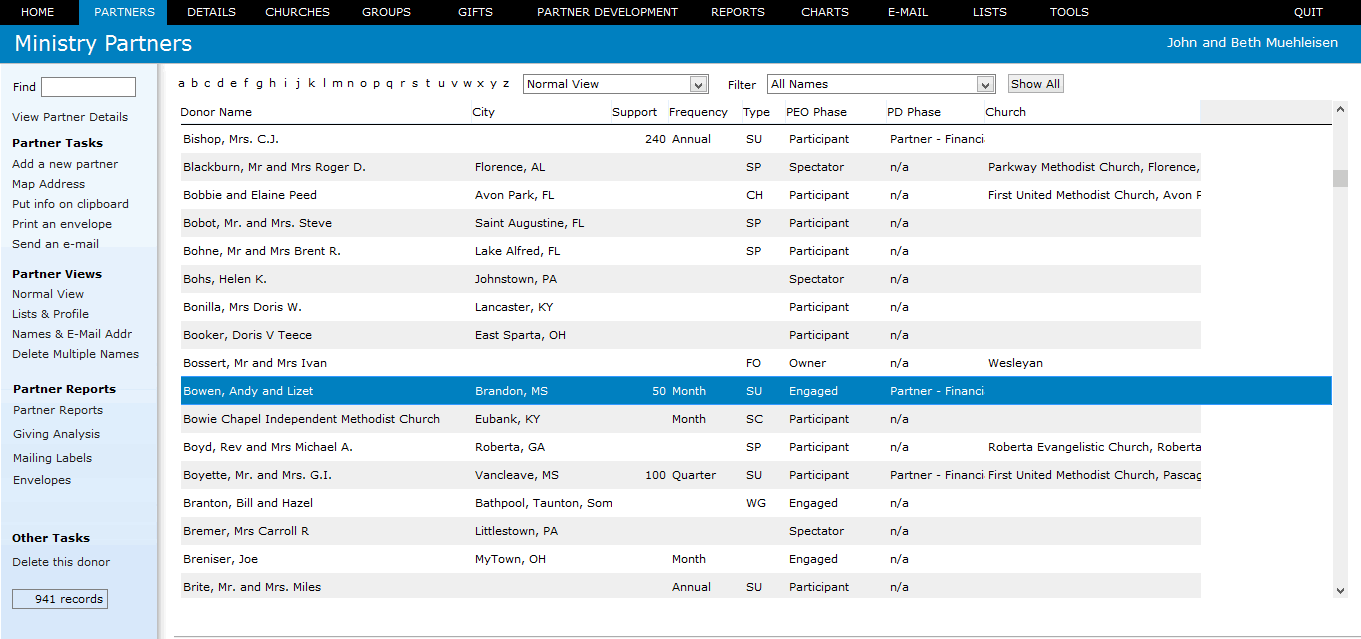Image resolution: width=1361 pixels, height=639 pixels.
Task: Select Boyette, Mr. and Mrs. G.I.
Action: click(690, 475)
